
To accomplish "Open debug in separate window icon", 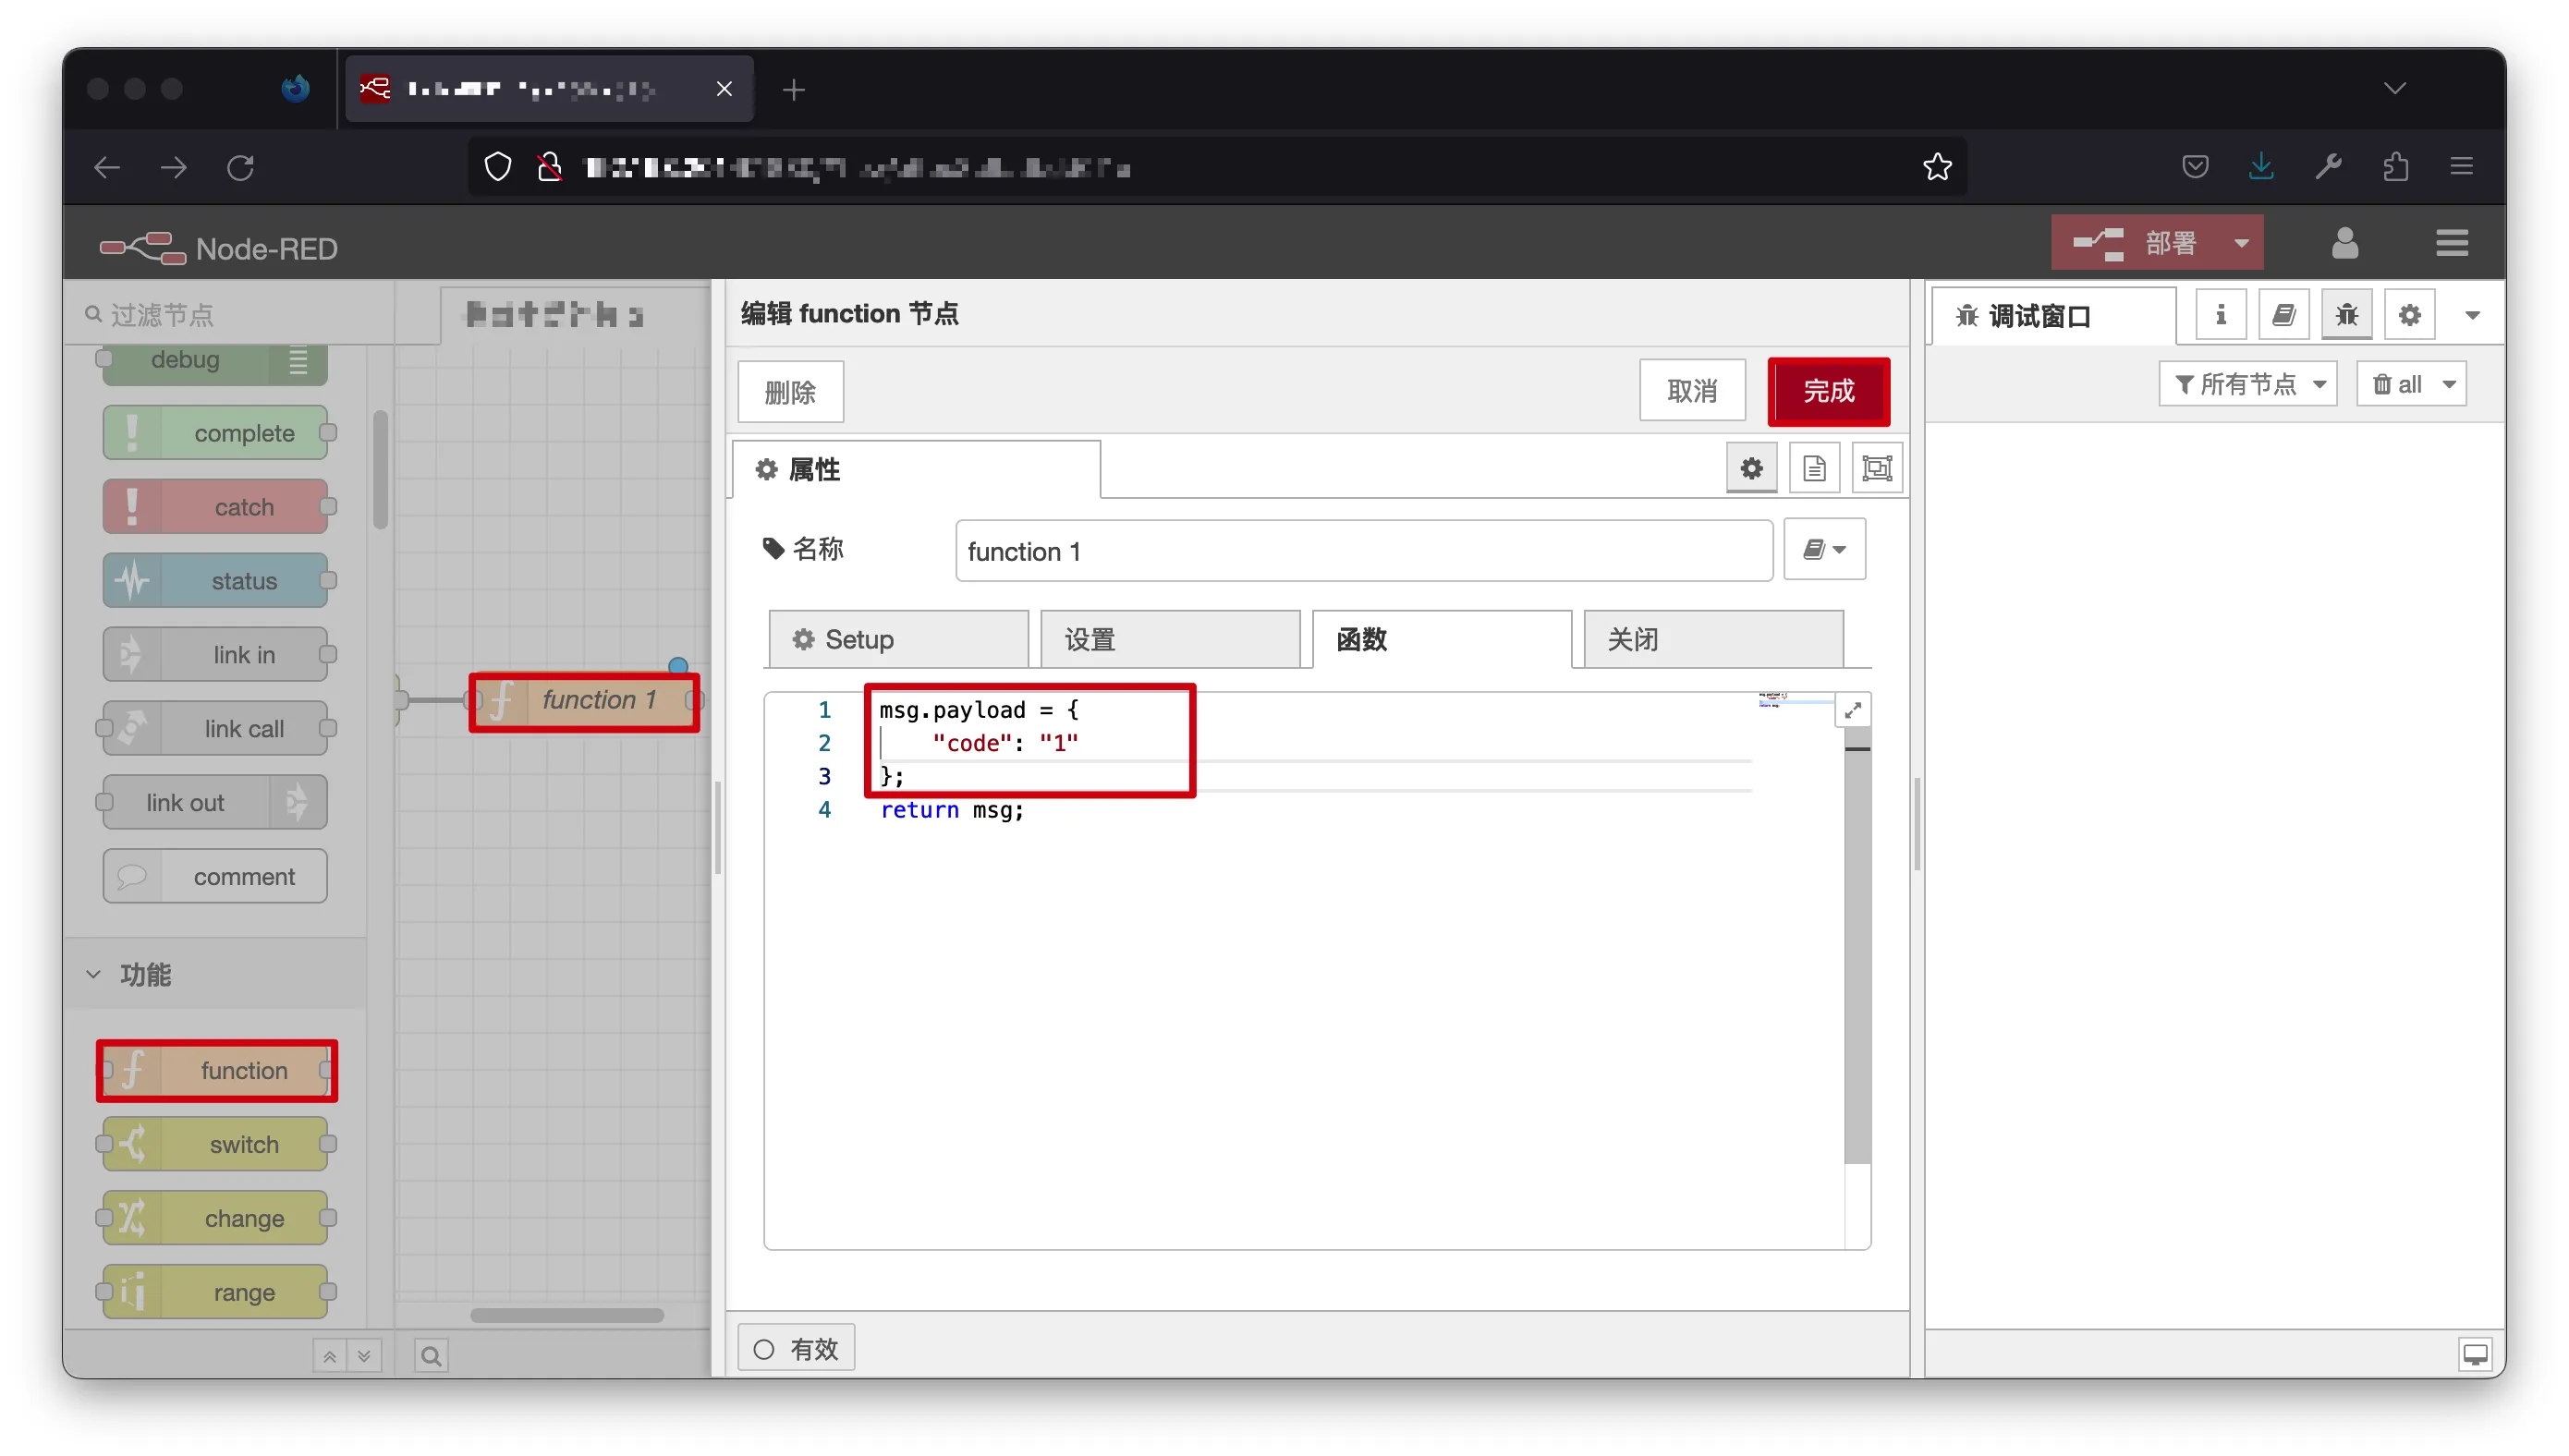I will (2474, 1354).
